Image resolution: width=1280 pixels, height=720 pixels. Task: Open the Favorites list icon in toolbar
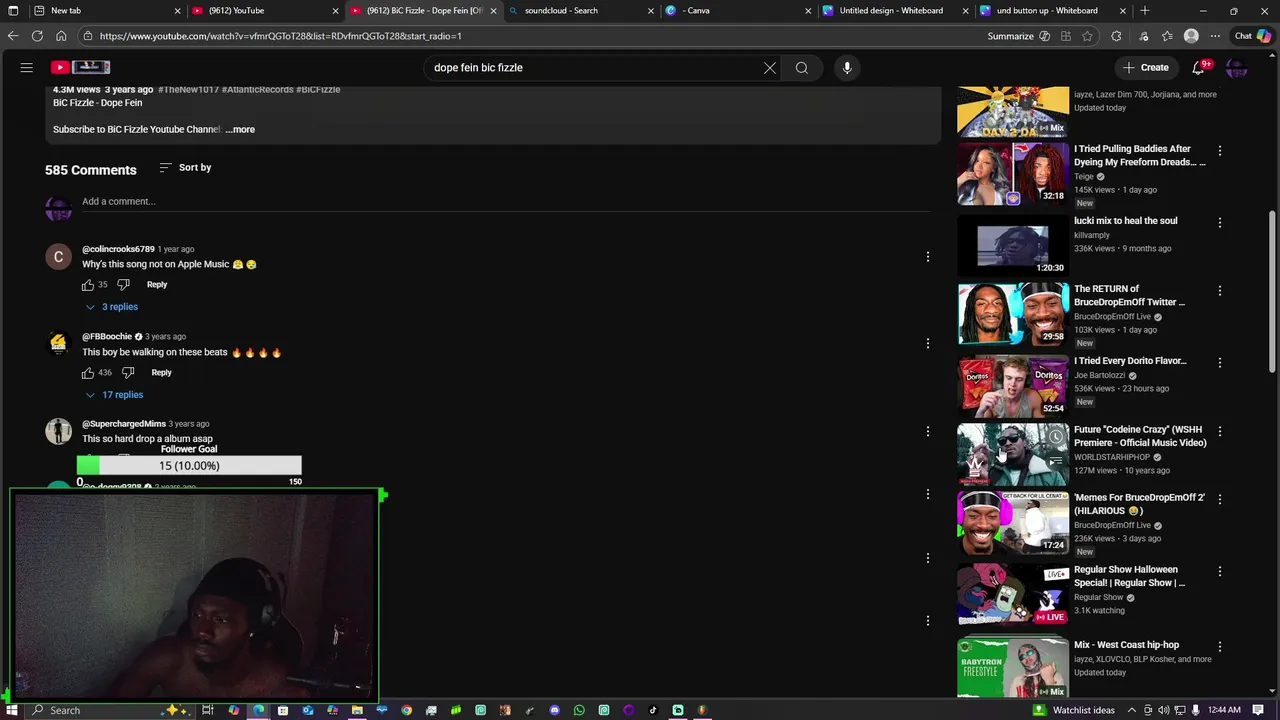tap(1167, 36)
